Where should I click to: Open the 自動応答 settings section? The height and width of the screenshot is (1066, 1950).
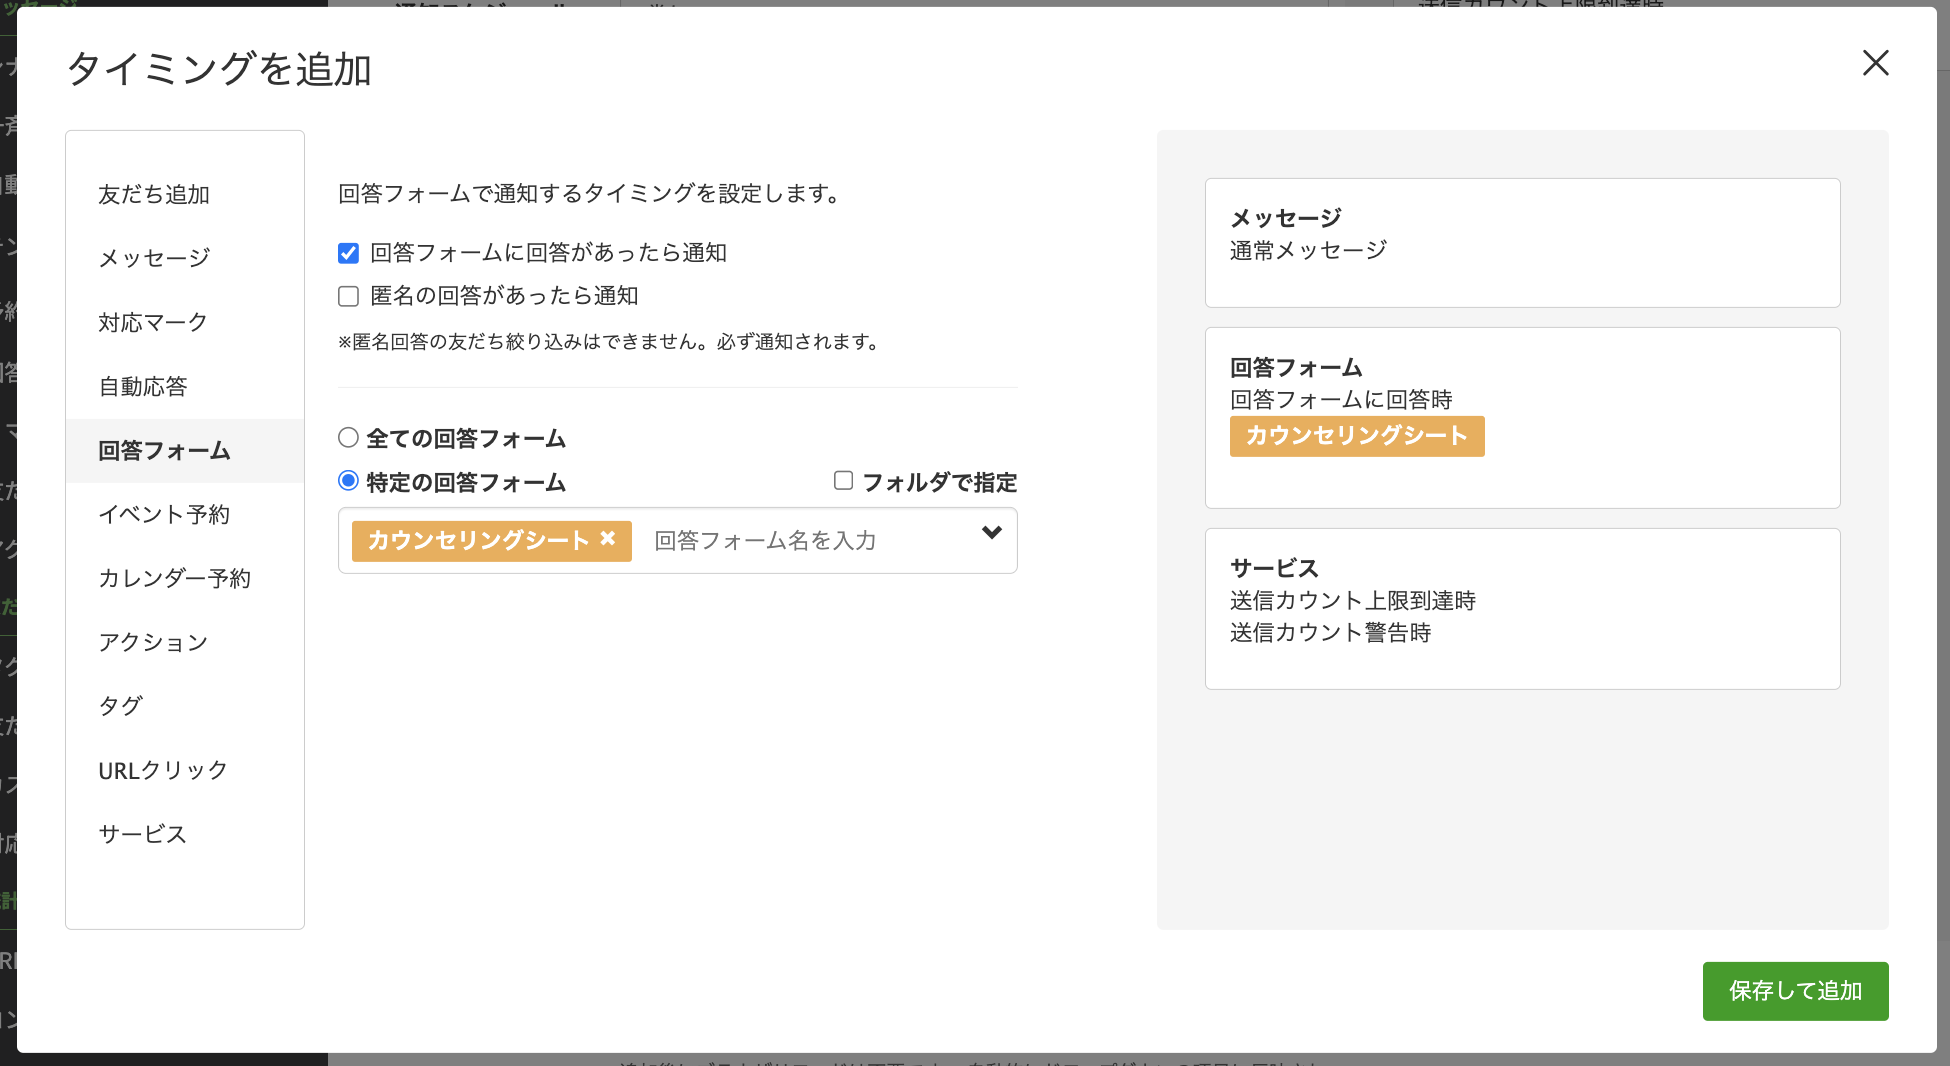pos(143,386)
